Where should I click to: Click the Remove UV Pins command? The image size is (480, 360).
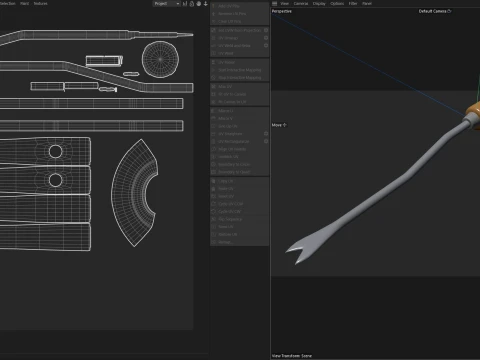point(239,14)
